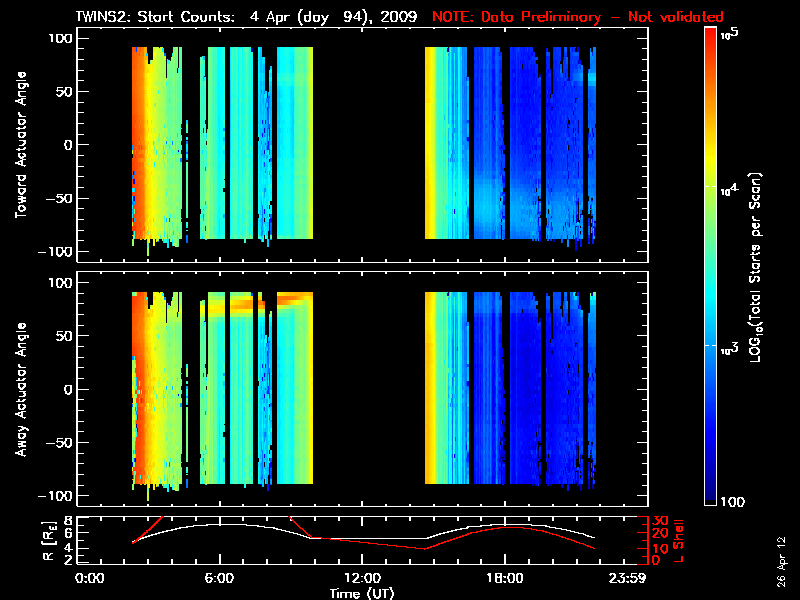Select the 0:00 time tick label
The height and width of the screenshot is (600, 800).
click(x=91, y=579)
